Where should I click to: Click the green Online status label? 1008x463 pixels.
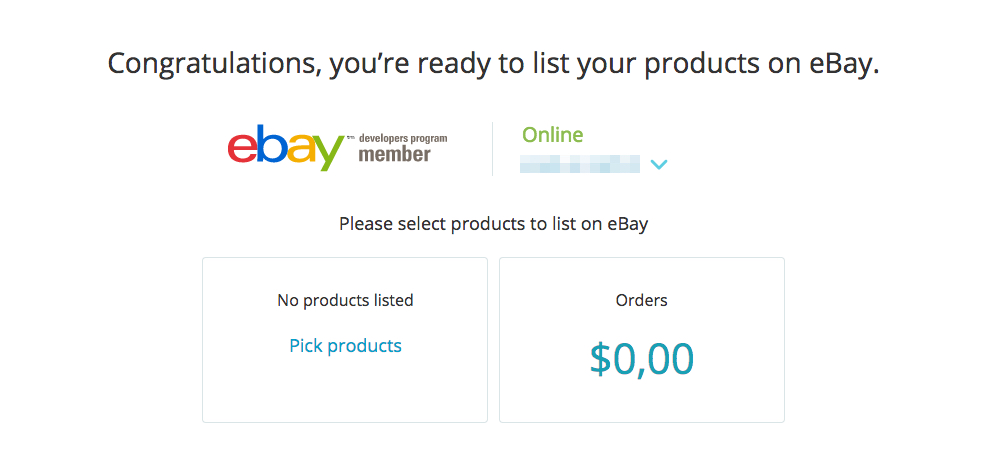[552, 134]
